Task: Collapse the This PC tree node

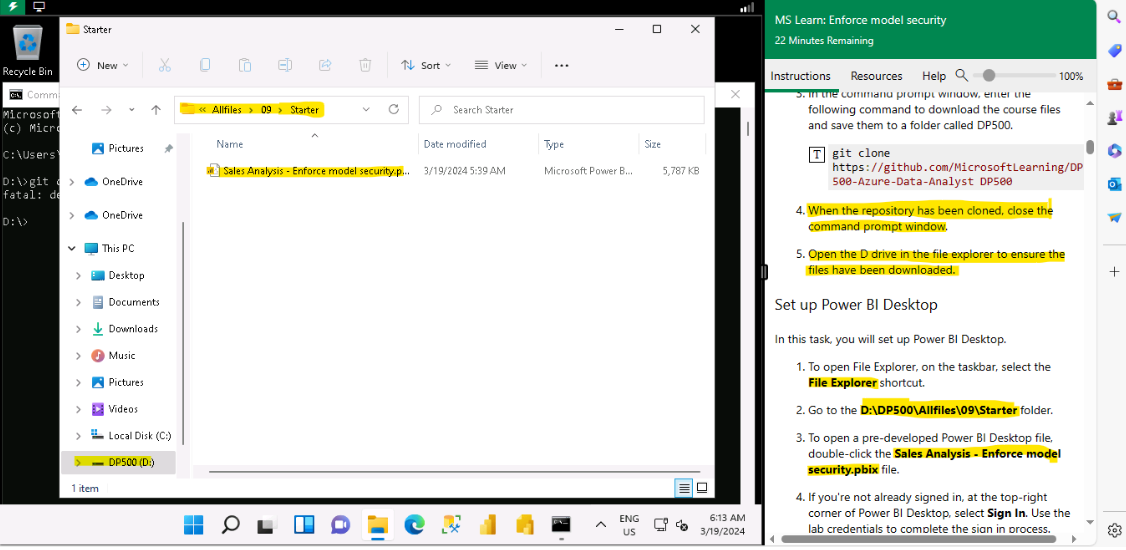Action: [x=72, y=248]
